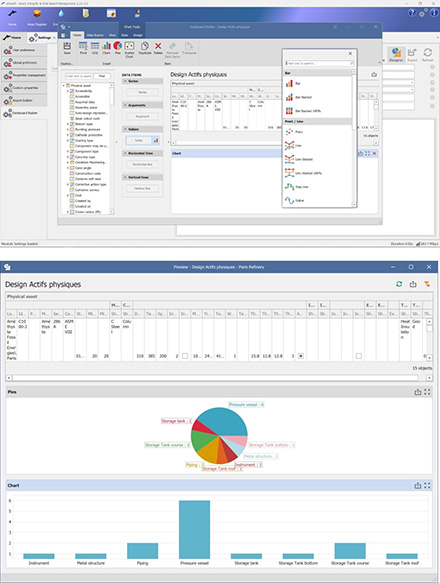Viewport: 440px width, 583px height.
Task: Toggle the filled checkbox in preview grid row
Action: (301, 356)
